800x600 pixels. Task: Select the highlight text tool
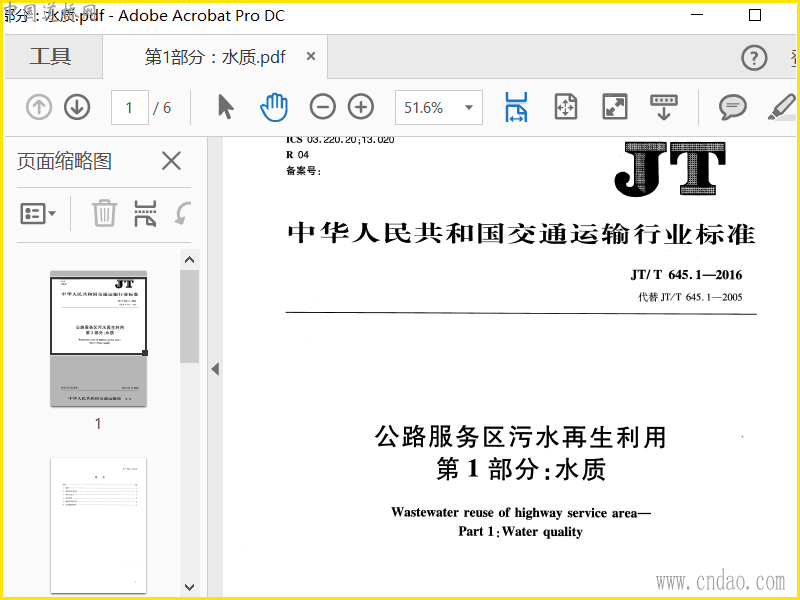[x=782, y=107]
